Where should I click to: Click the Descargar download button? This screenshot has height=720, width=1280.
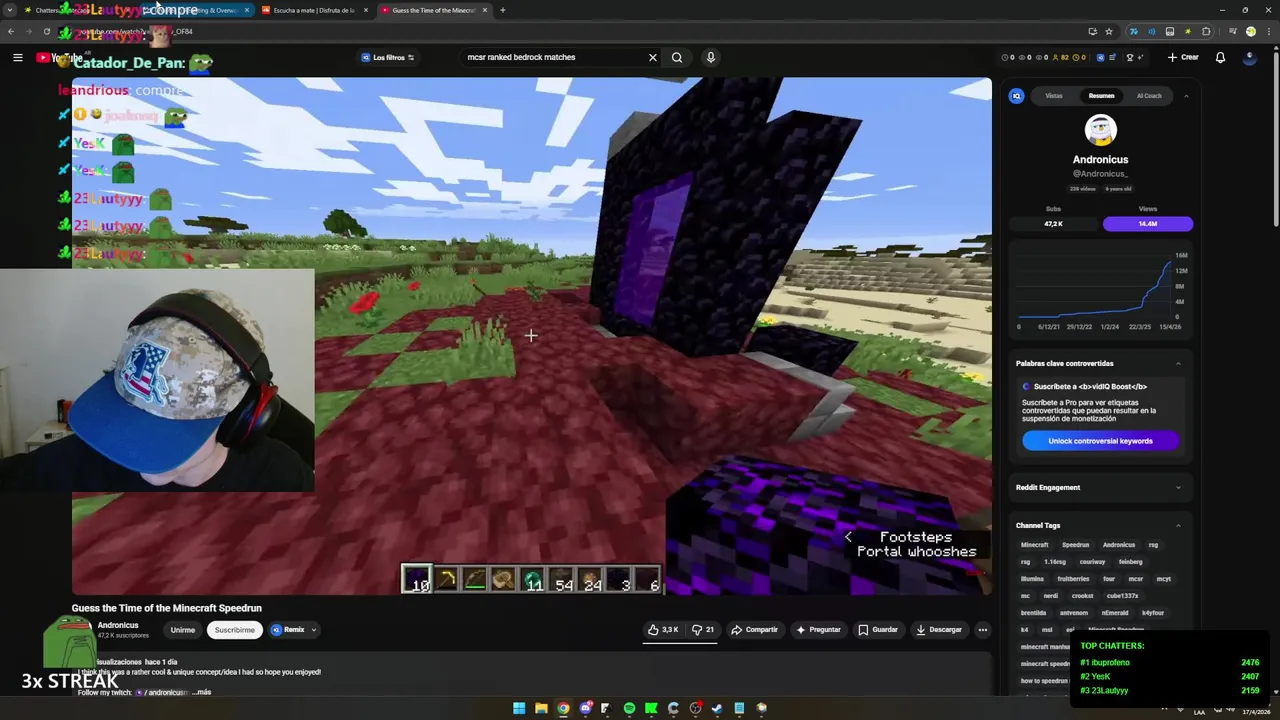pos(939,630)
